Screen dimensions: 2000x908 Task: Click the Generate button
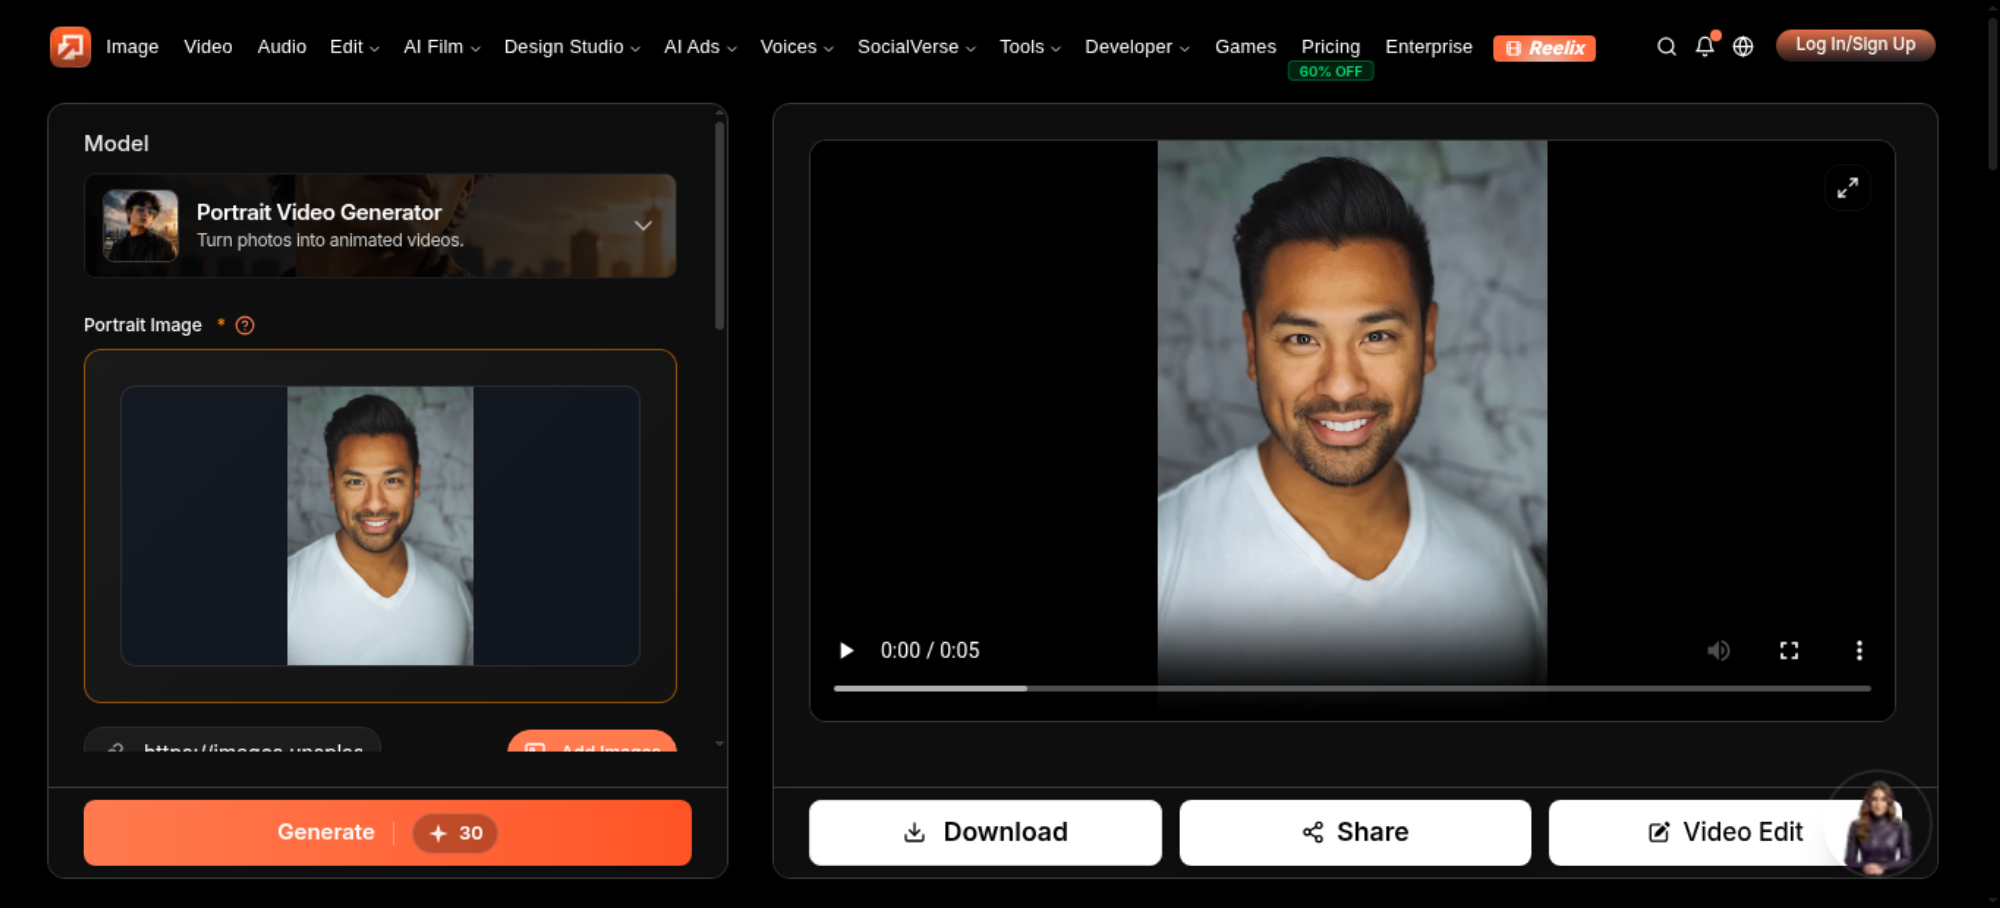coord(387,832)
